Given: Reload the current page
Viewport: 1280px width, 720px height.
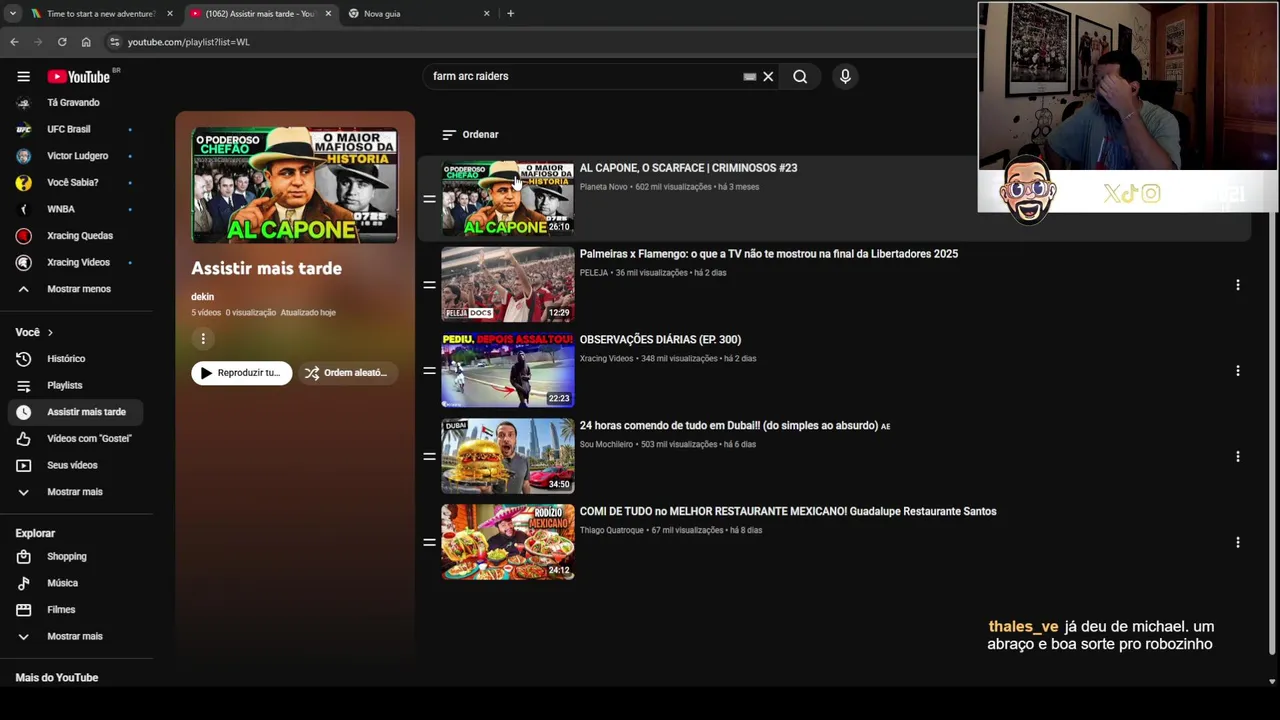Looking at the screenshot, I should coord(62,42).
